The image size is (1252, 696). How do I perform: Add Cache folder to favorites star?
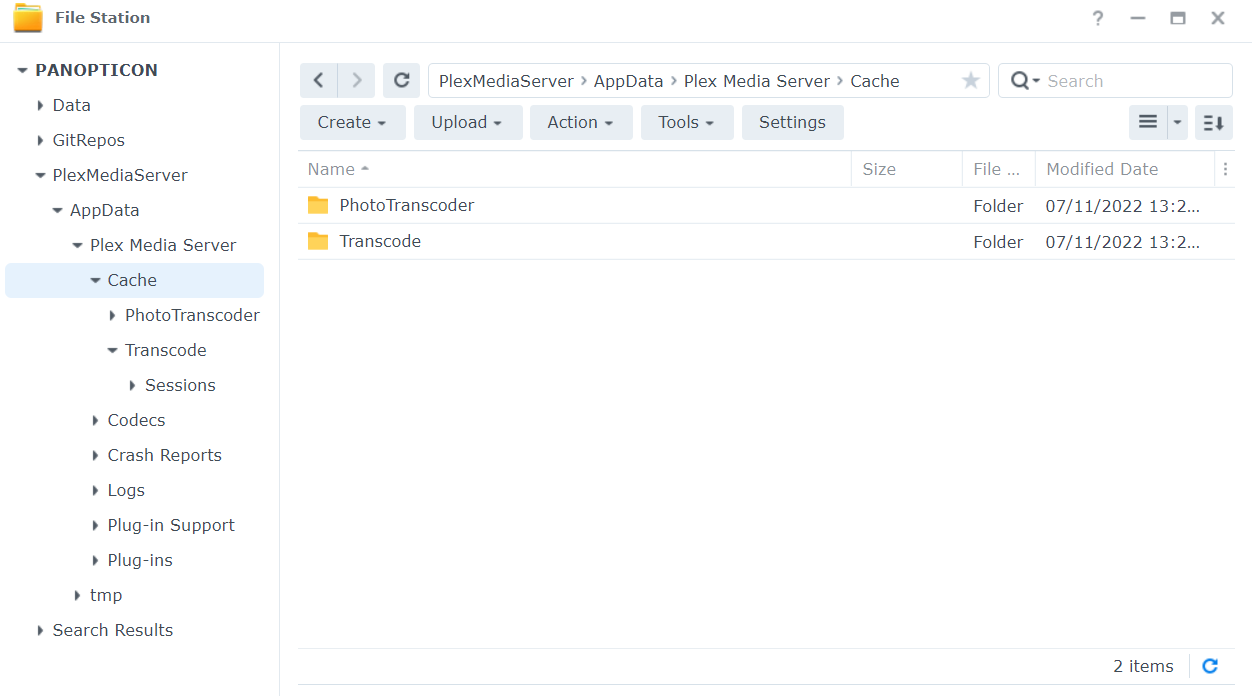coord(970,81)
